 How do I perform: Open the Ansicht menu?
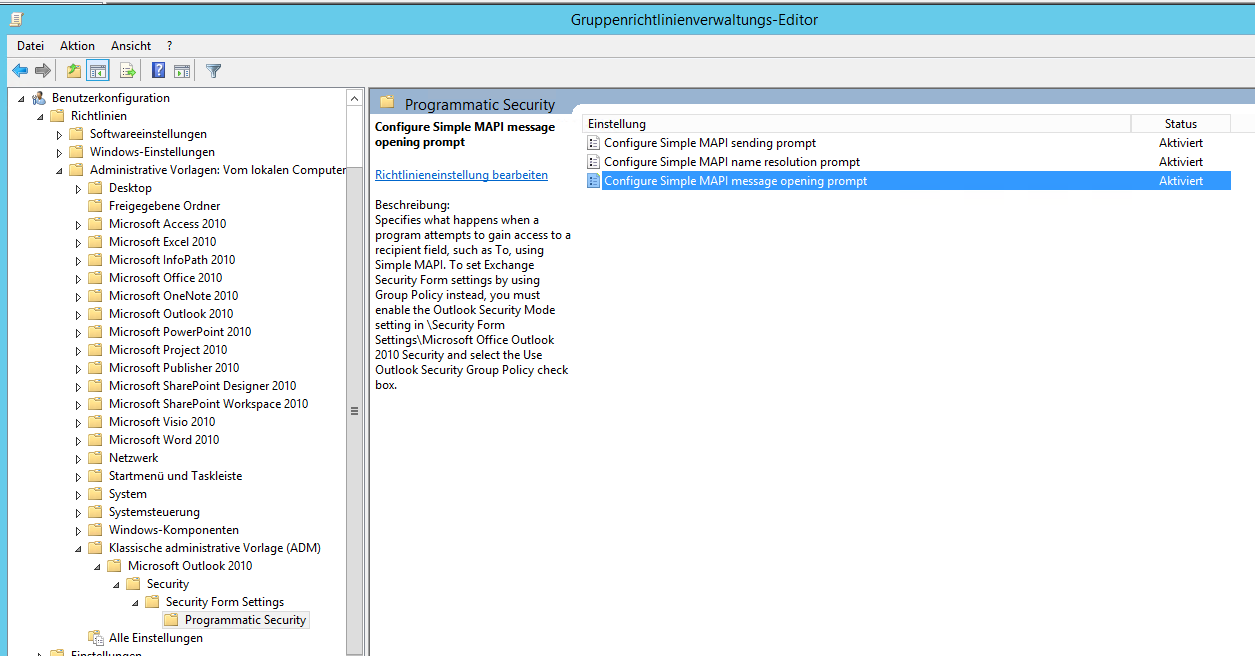pyautogui.click(x=131, y=46)
